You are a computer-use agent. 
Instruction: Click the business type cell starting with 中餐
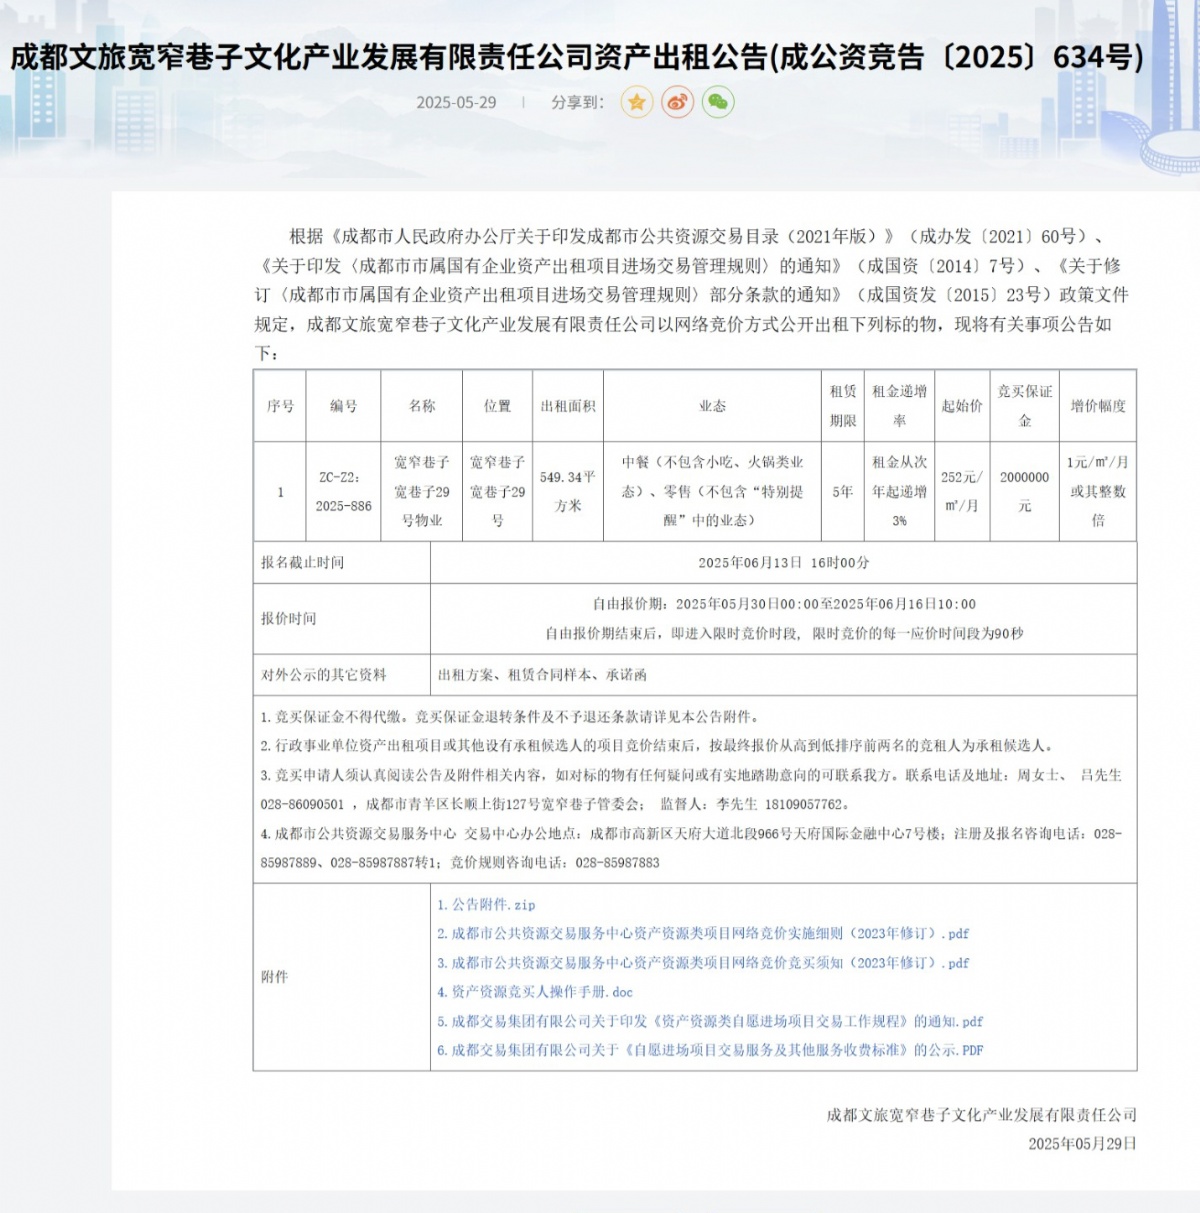(x=713, y=492)
